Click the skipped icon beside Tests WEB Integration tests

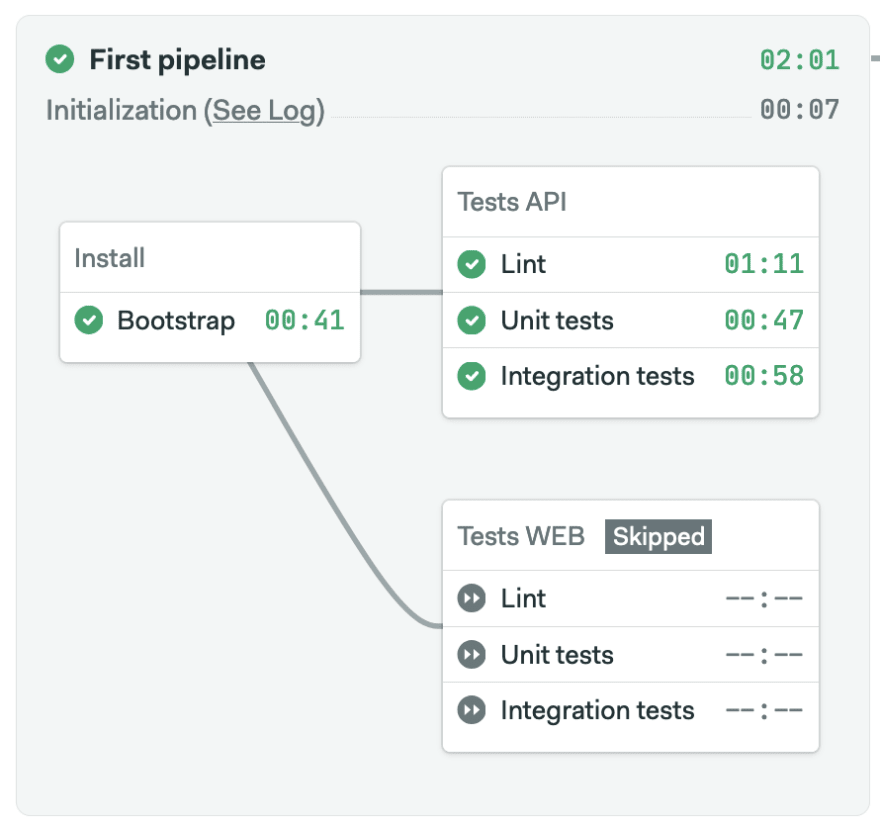[471, 710]
